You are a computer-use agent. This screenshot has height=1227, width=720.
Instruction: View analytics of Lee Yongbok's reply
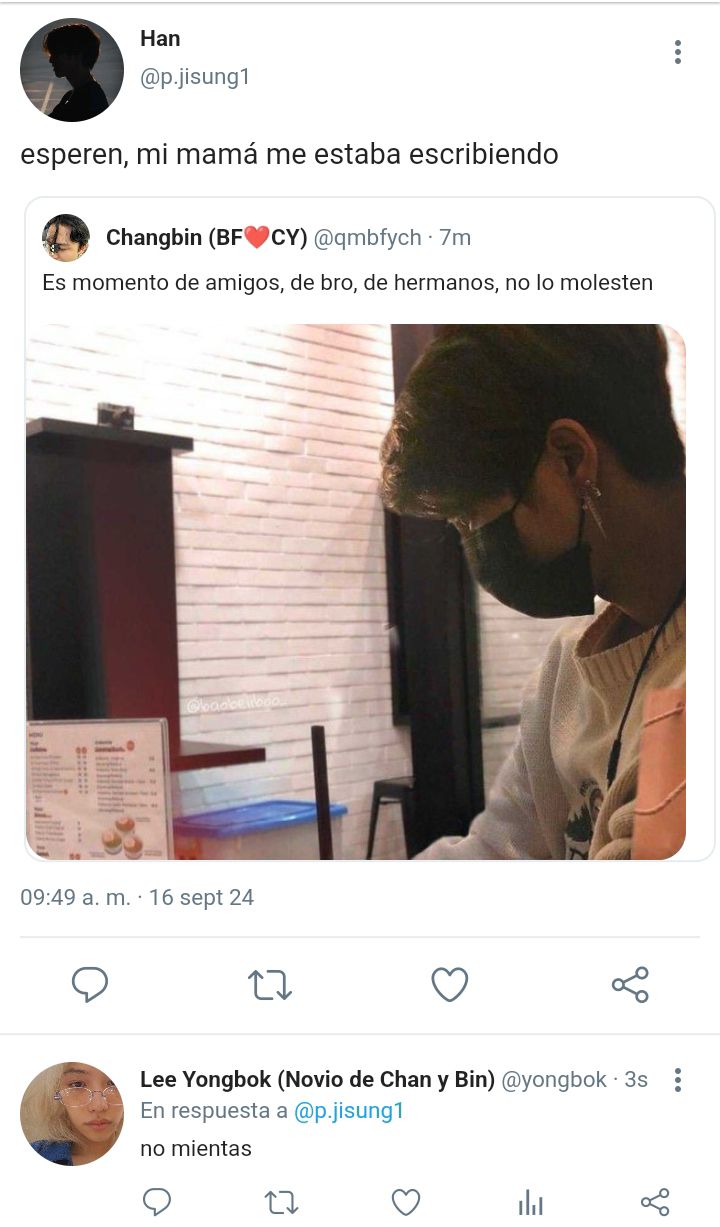tap(530, 1202)
